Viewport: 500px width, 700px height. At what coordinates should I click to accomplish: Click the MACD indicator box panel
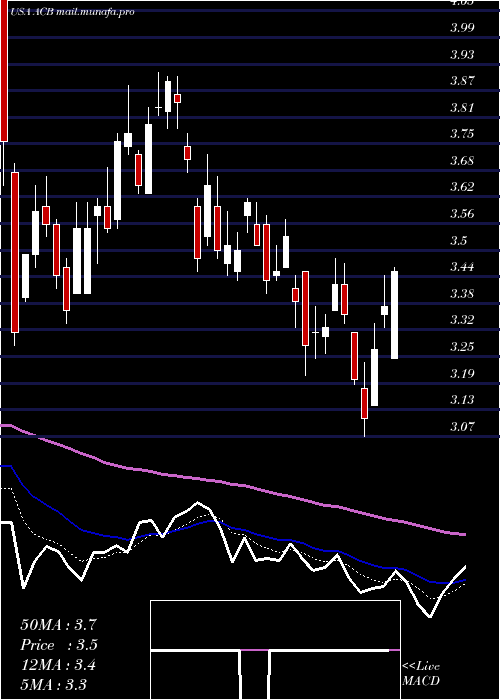click(x=275, y=650)
